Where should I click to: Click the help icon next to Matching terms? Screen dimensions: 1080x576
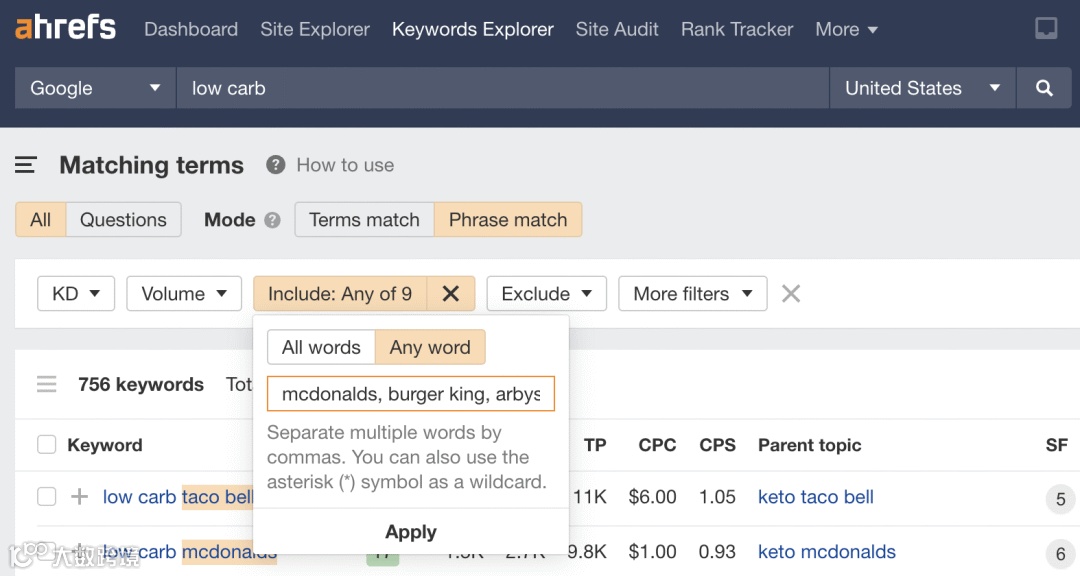(x=275, y=165)
